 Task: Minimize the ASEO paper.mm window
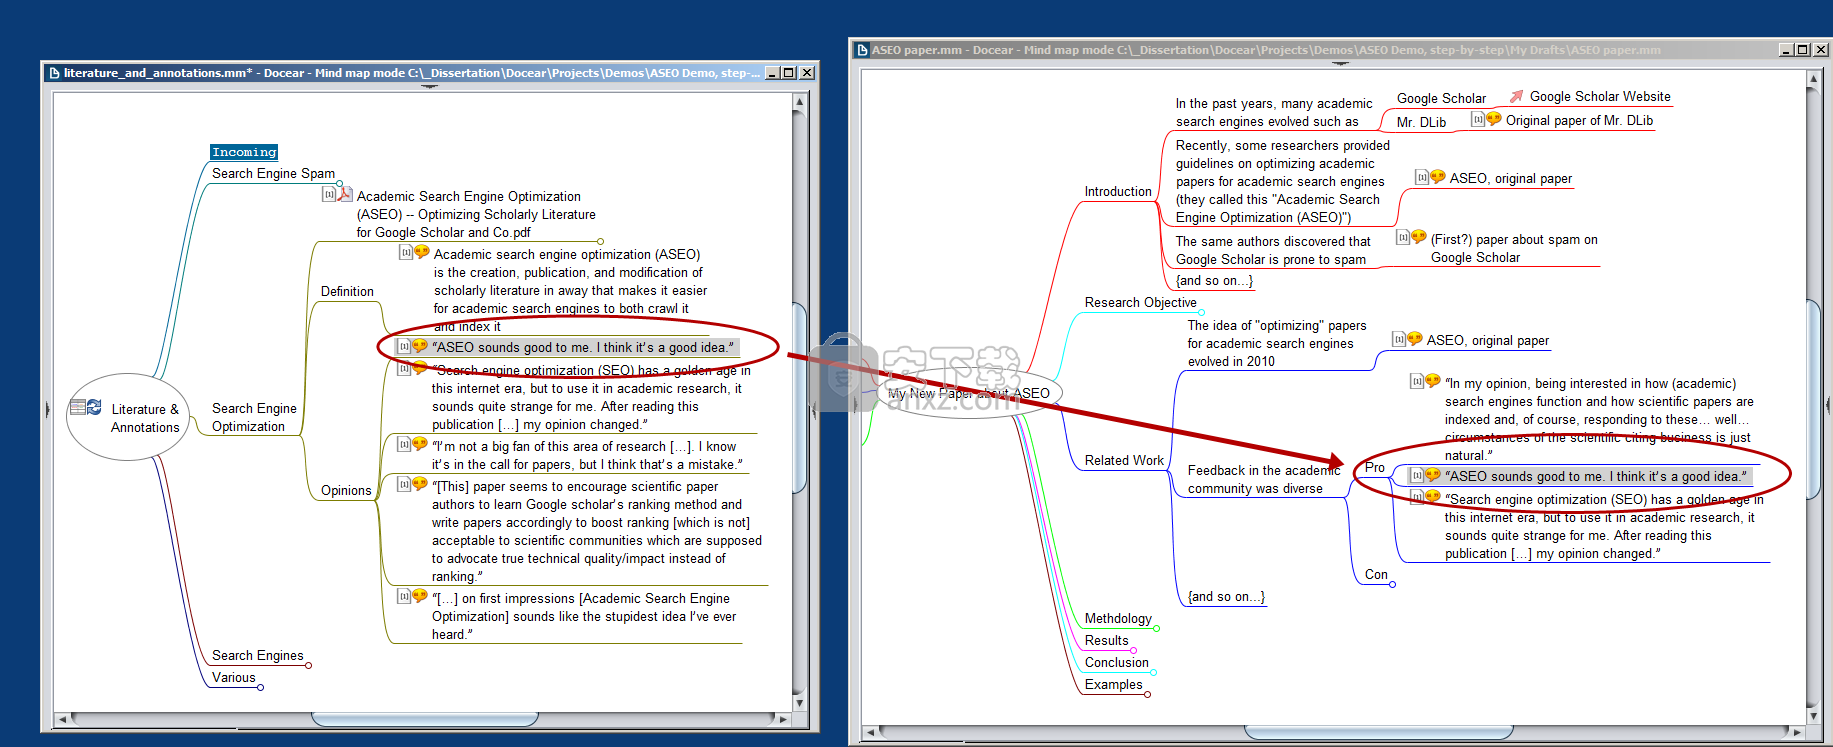click(x=1786, y=50)
